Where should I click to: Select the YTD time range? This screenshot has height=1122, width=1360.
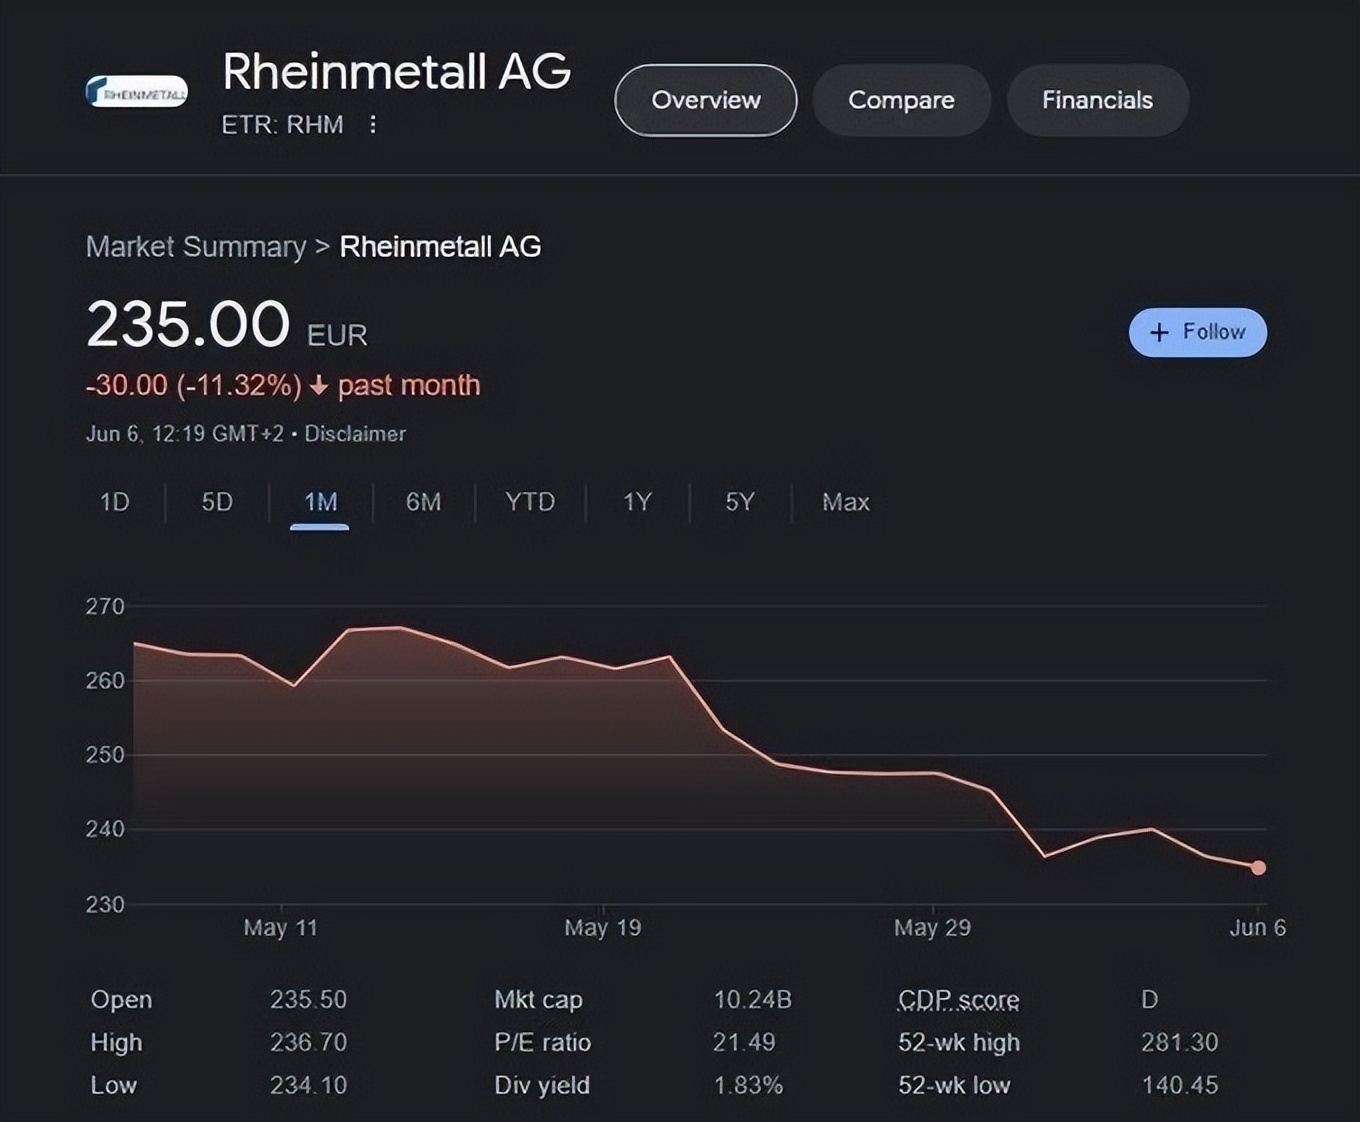529,502
